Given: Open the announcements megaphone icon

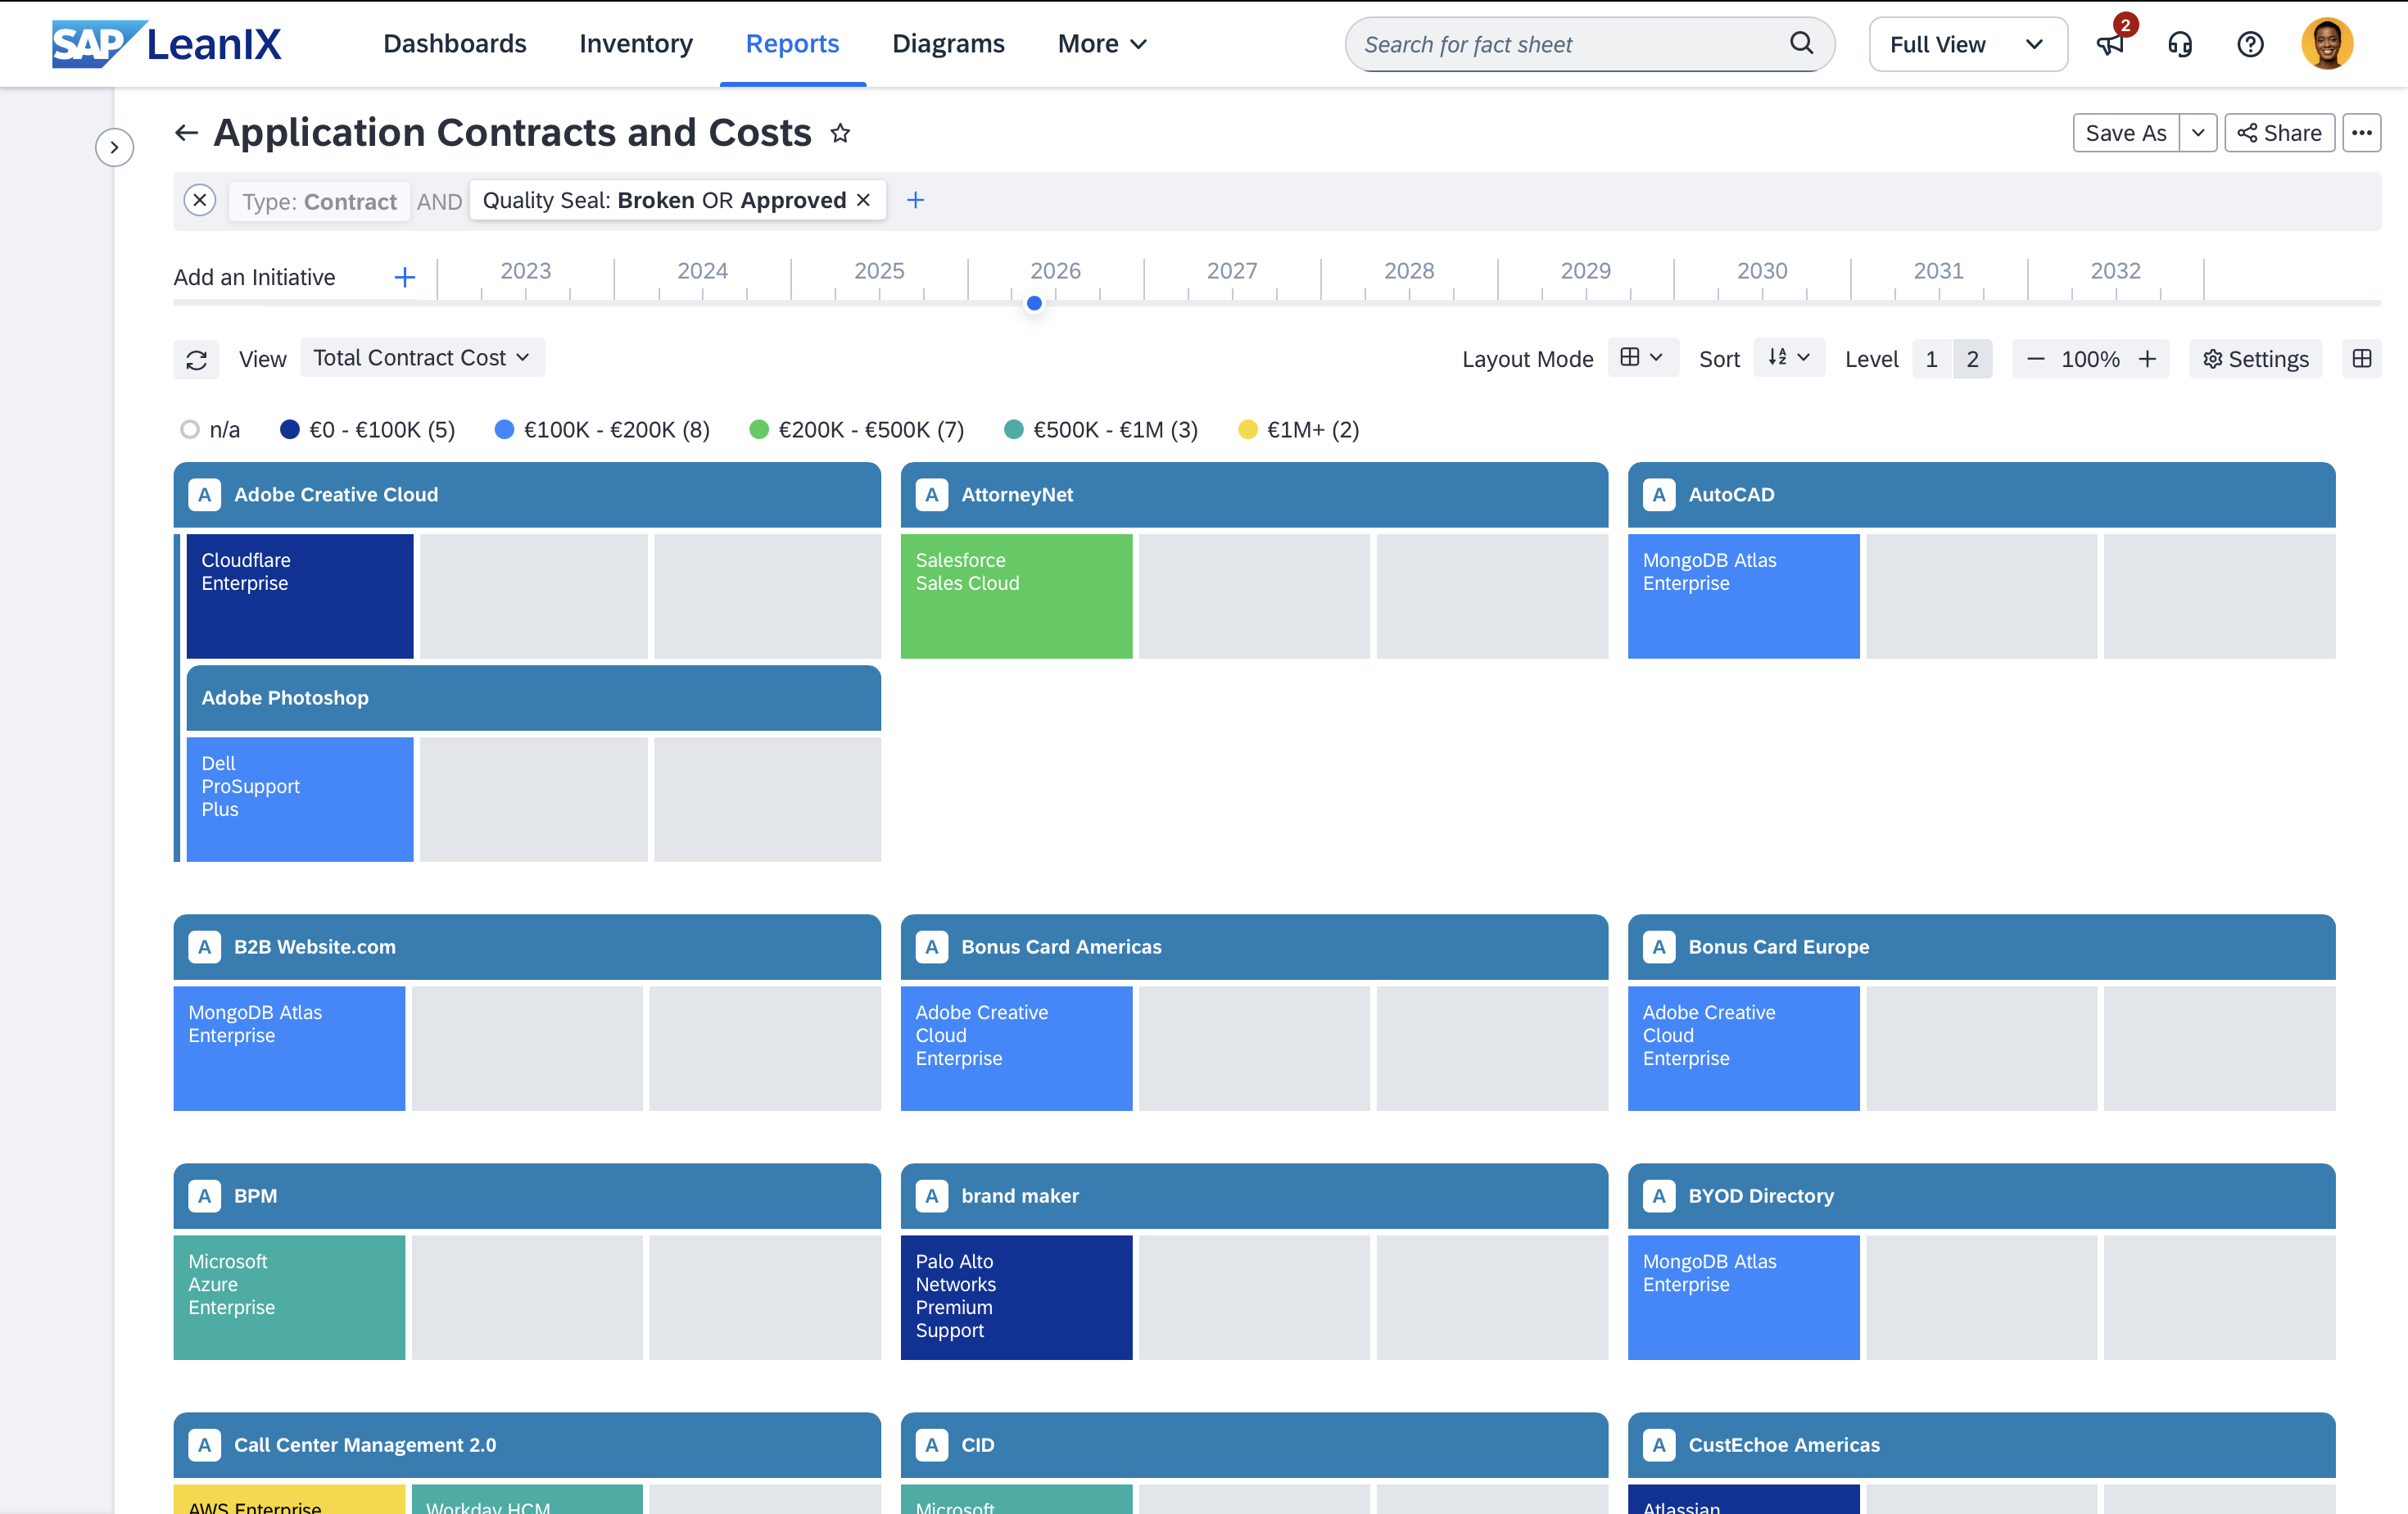Looking at the screenshot, I should [x=2110, y=44].
